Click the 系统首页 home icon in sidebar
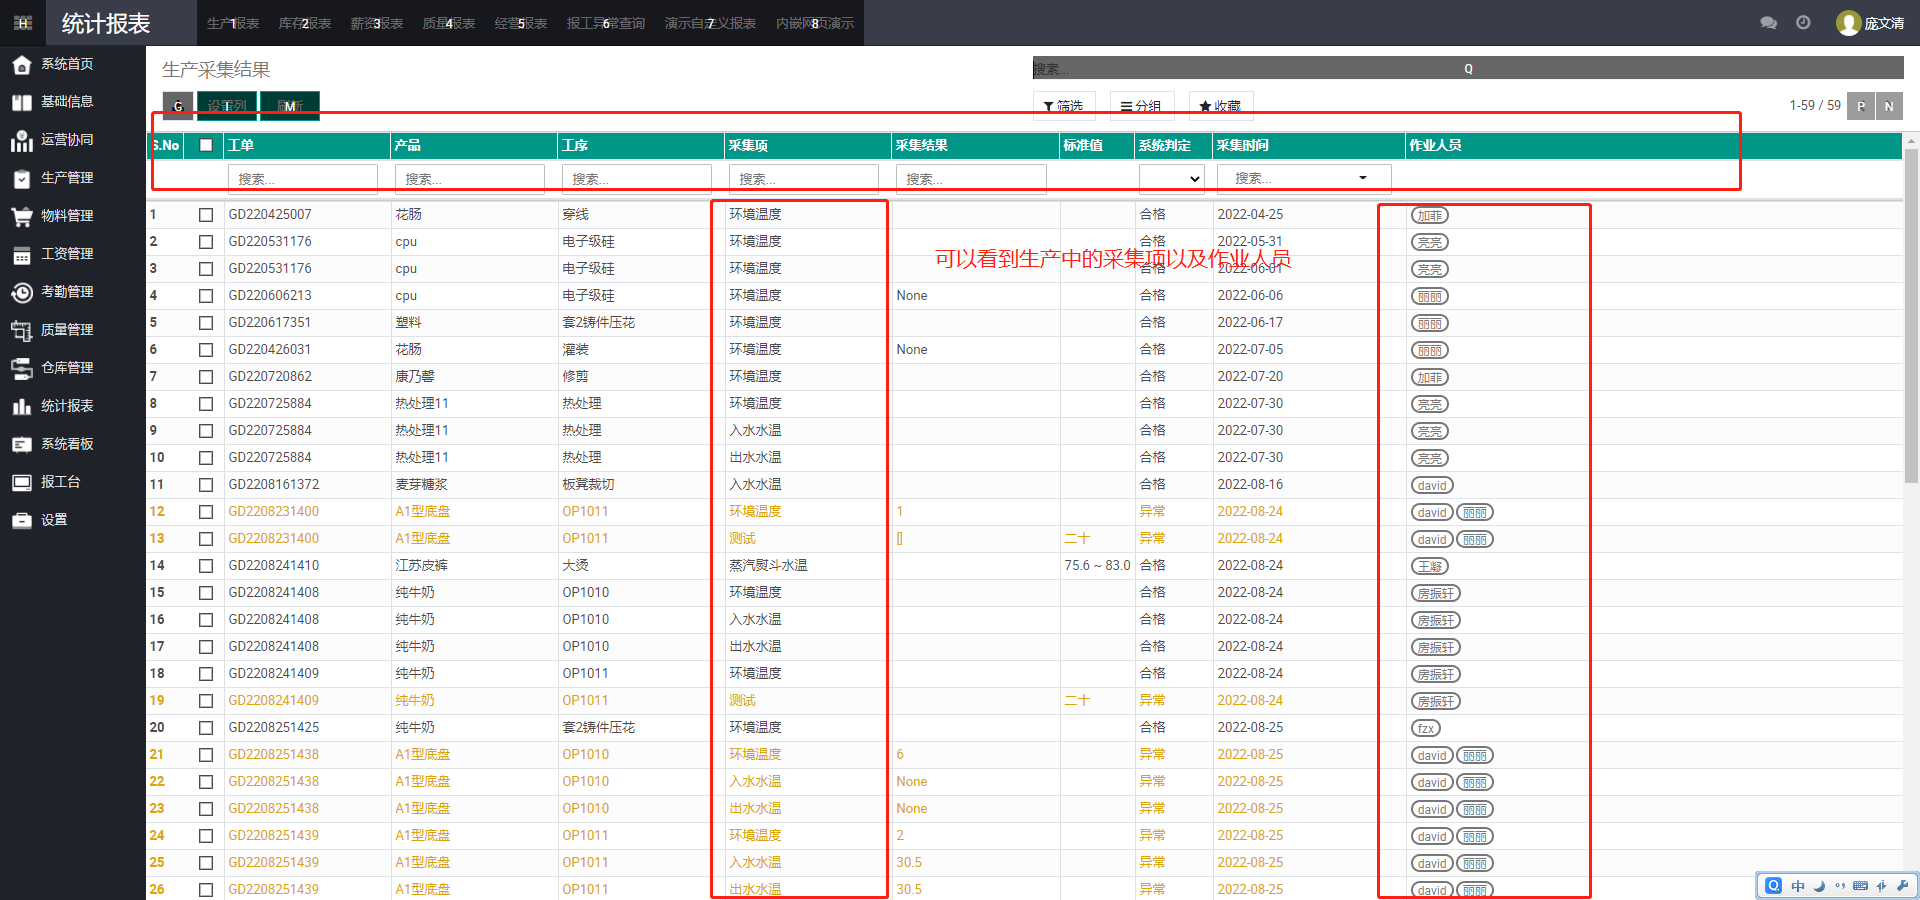The height and width of the screenshot is (900, 1920). point(22,65)
